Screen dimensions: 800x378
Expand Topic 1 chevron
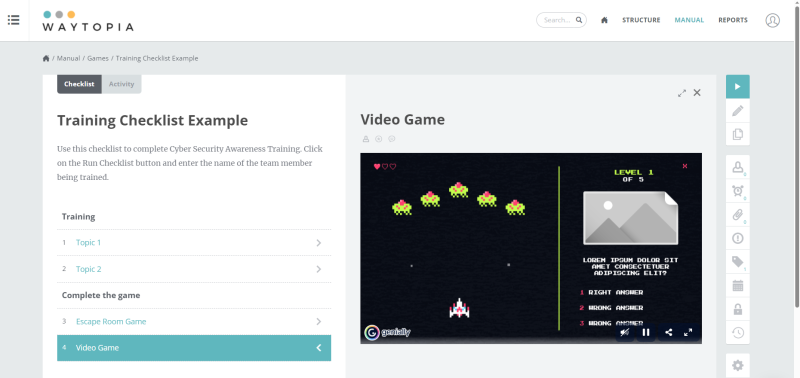(x=318, y=243)
